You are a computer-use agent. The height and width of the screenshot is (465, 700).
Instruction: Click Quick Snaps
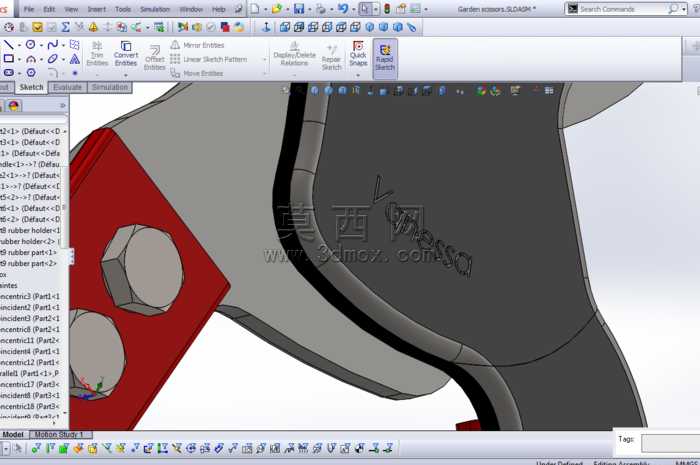click(x=358, y=54)
